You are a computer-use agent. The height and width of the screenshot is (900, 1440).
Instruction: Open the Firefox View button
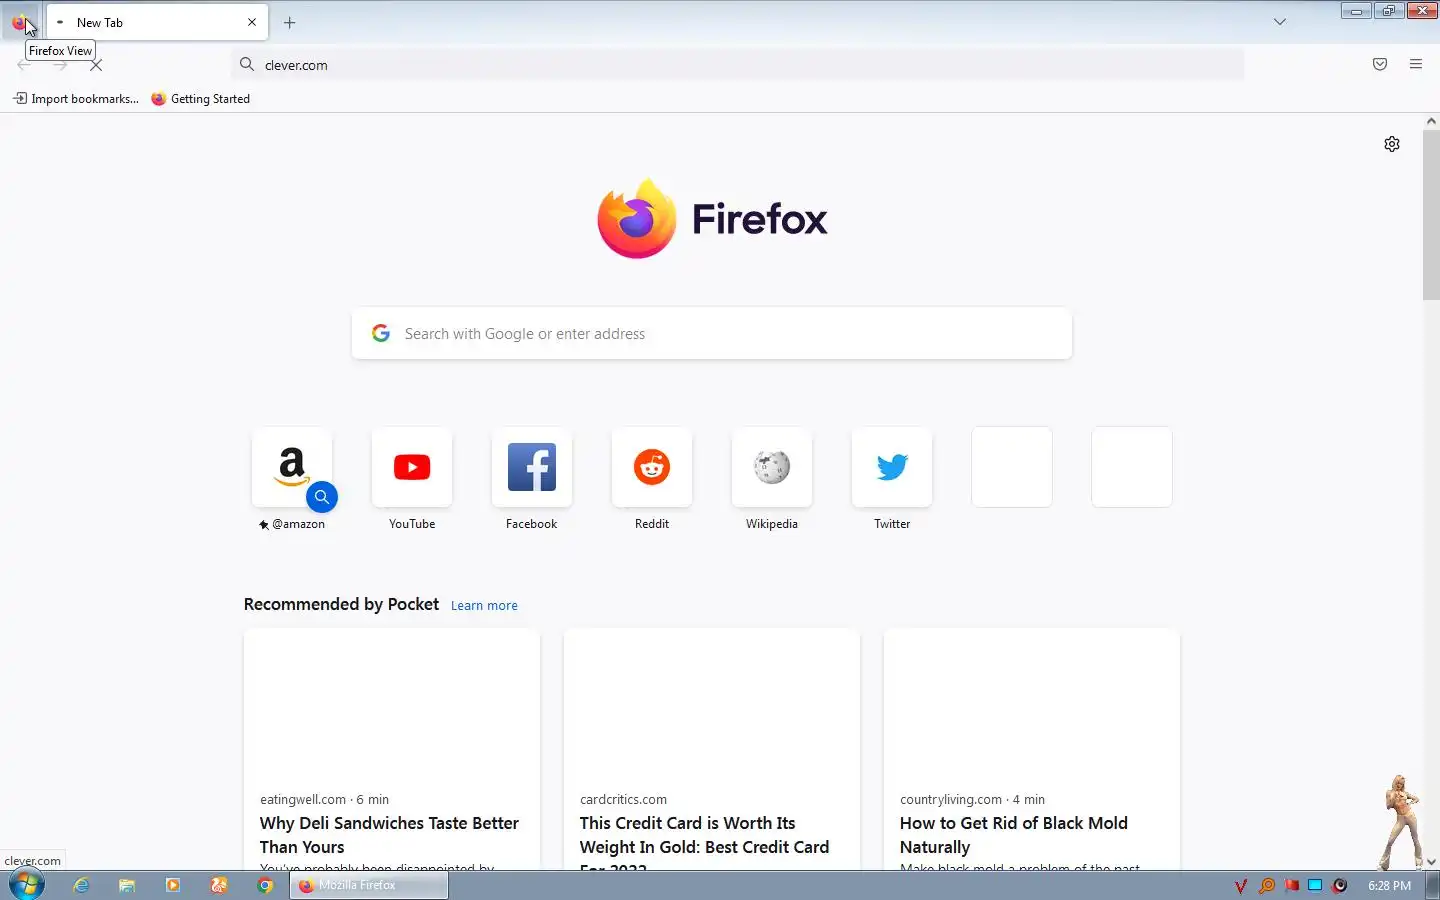[20, 22]
